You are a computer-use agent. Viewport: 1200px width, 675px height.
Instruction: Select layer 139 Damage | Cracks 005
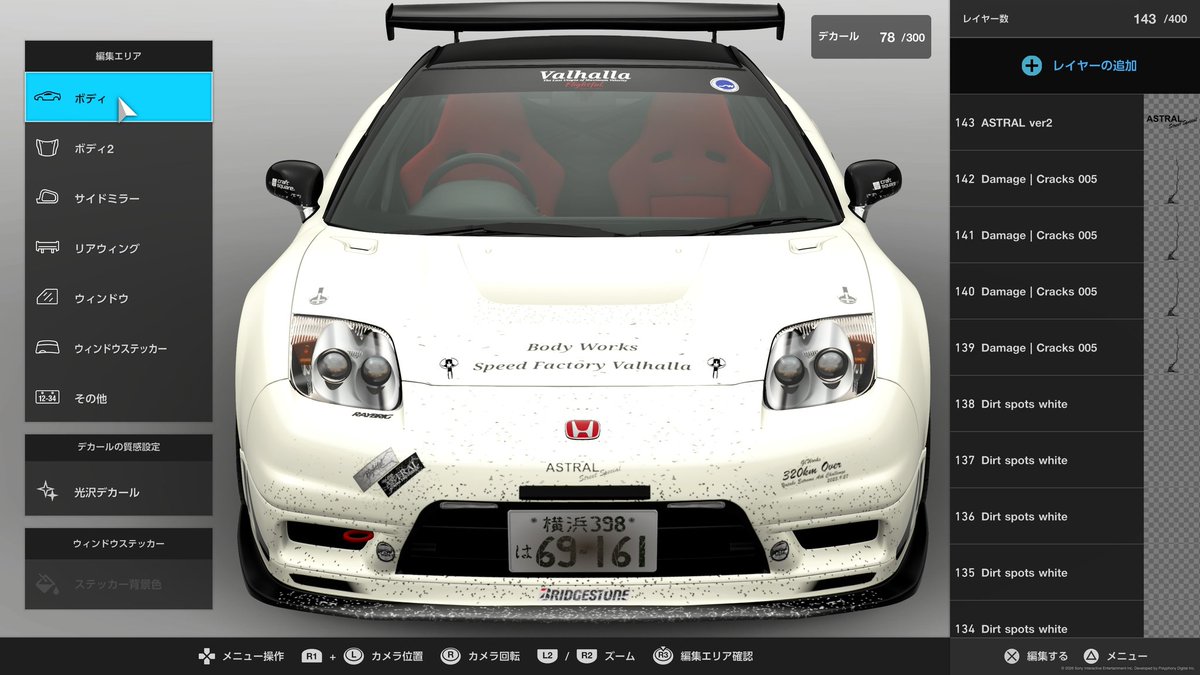[x=1046, y=347]
